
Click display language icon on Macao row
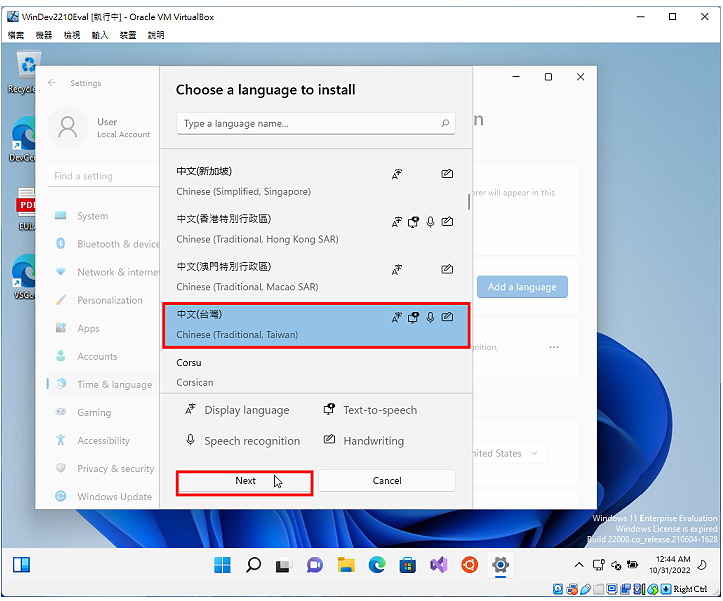point(397,269)
